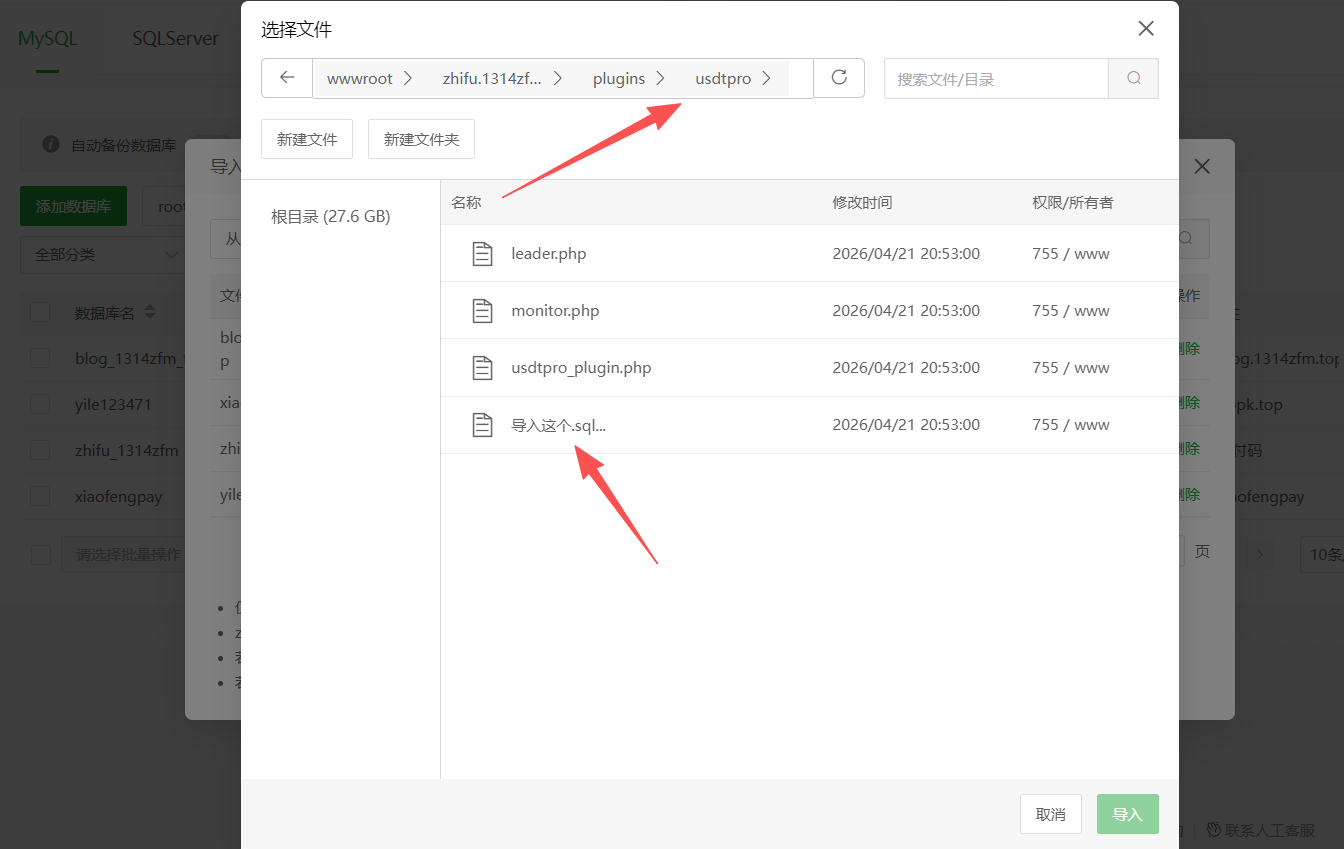This screenshot has width=1344, height=849.
Task: Open the 全部分类 category dropdown
Action: [103, 255]
